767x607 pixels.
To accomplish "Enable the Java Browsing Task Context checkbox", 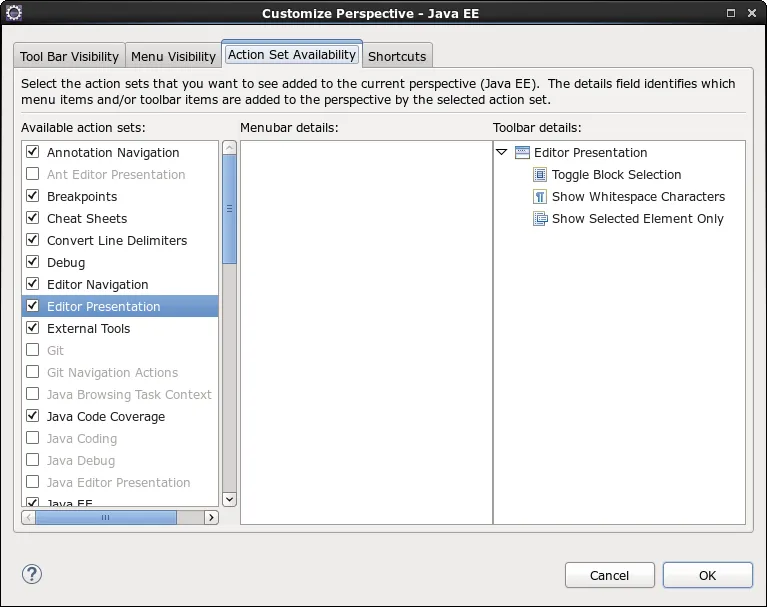I will 32,394.
